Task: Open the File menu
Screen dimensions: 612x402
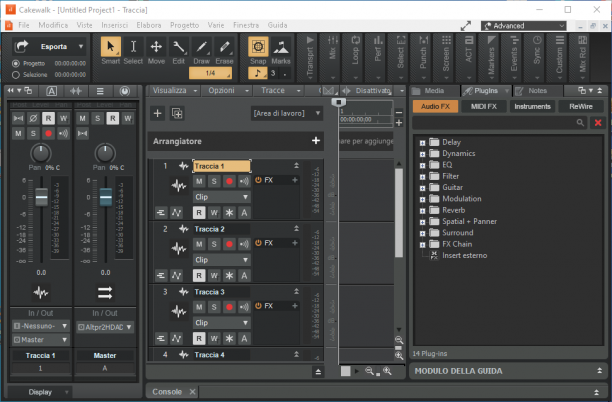Action: (x=24, y=25)
